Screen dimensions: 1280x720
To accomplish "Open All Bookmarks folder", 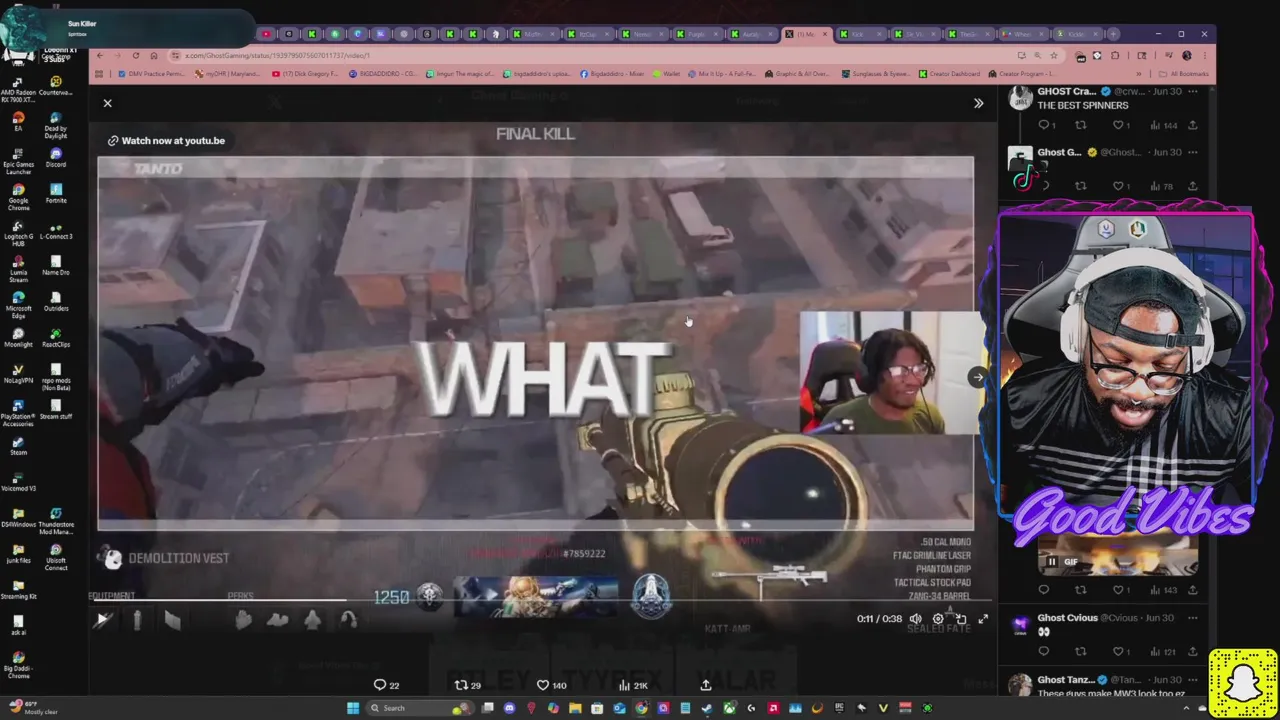I will coord(1183,74).
